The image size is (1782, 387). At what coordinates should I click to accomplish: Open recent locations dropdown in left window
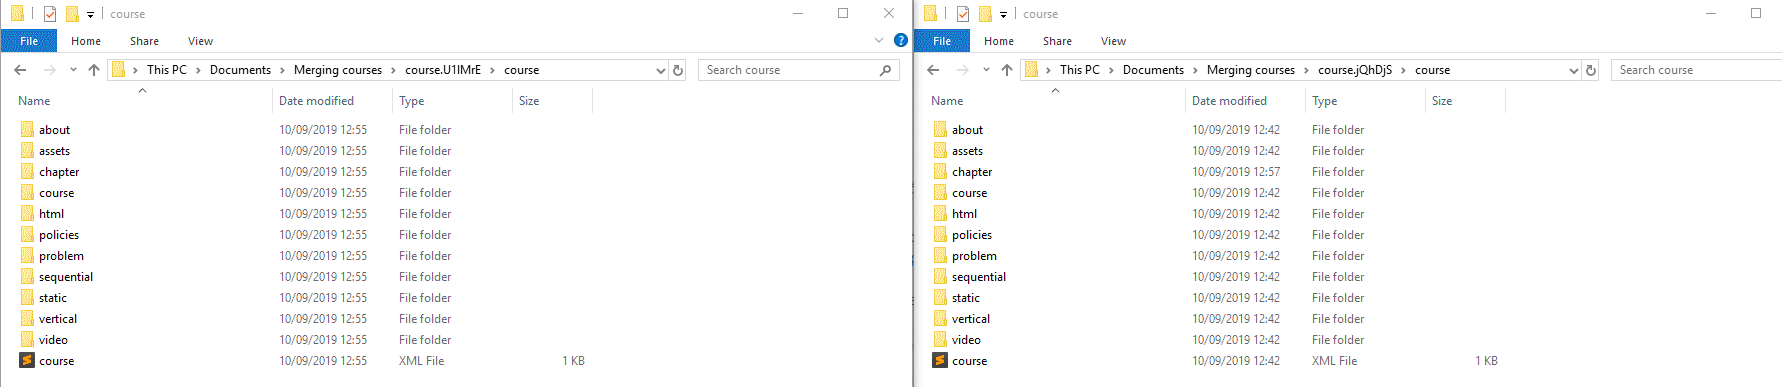click(73, 70)
